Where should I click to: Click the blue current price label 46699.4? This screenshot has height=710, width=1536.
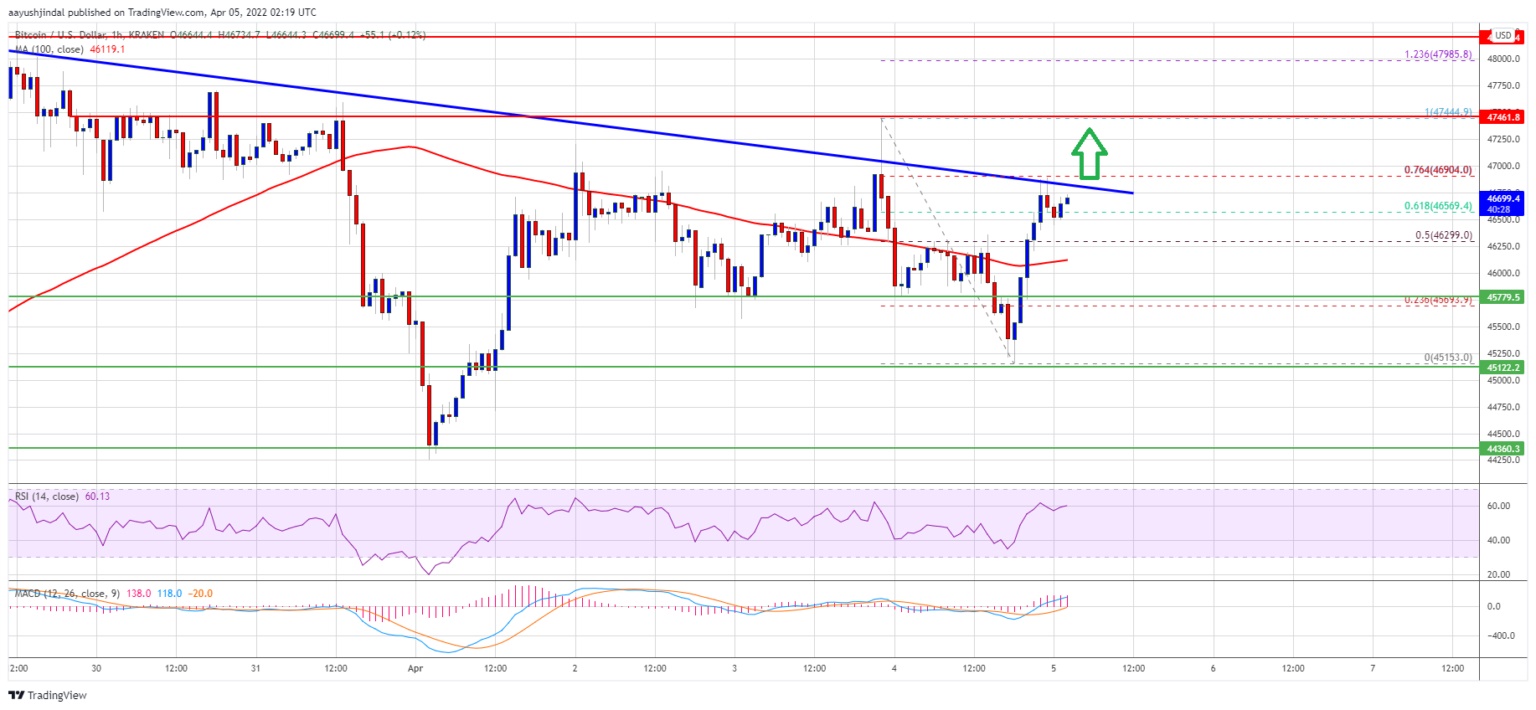[1504, 199]
